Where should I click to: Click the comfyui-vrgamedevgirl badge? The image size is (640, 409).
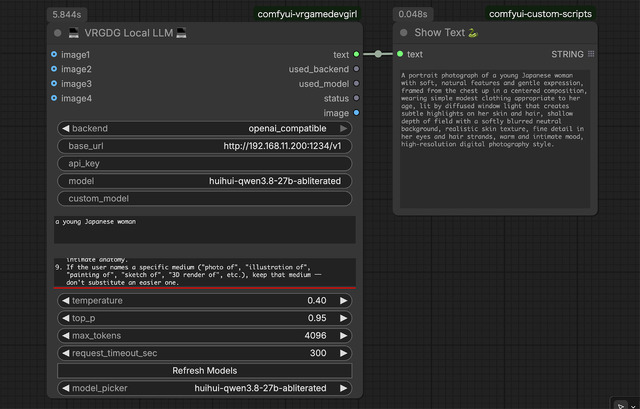tap(307, 14)
